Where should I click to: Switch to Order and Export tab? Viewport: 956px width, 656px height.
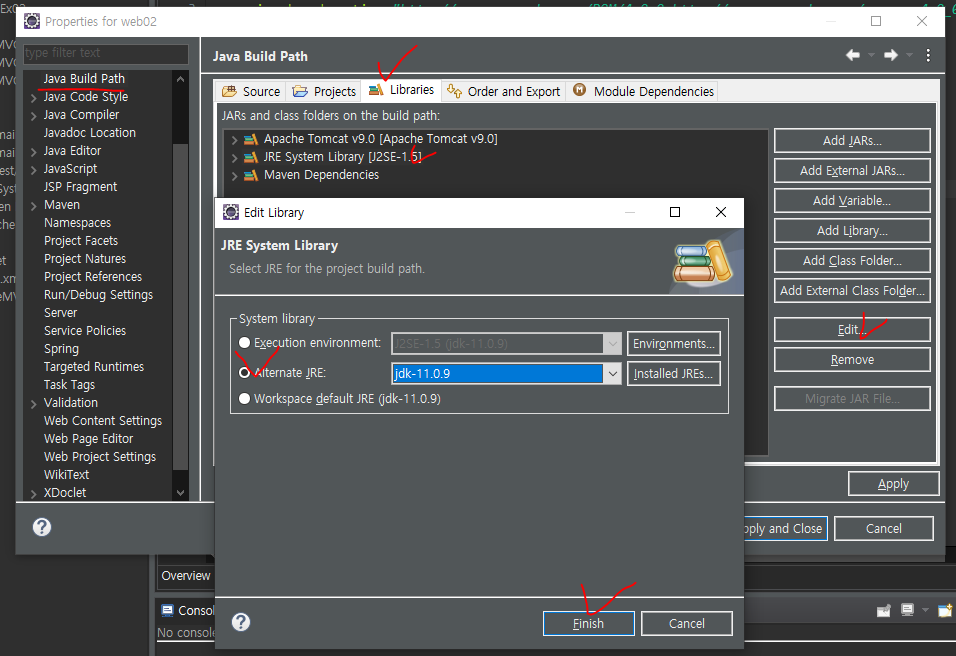point(504,91)
